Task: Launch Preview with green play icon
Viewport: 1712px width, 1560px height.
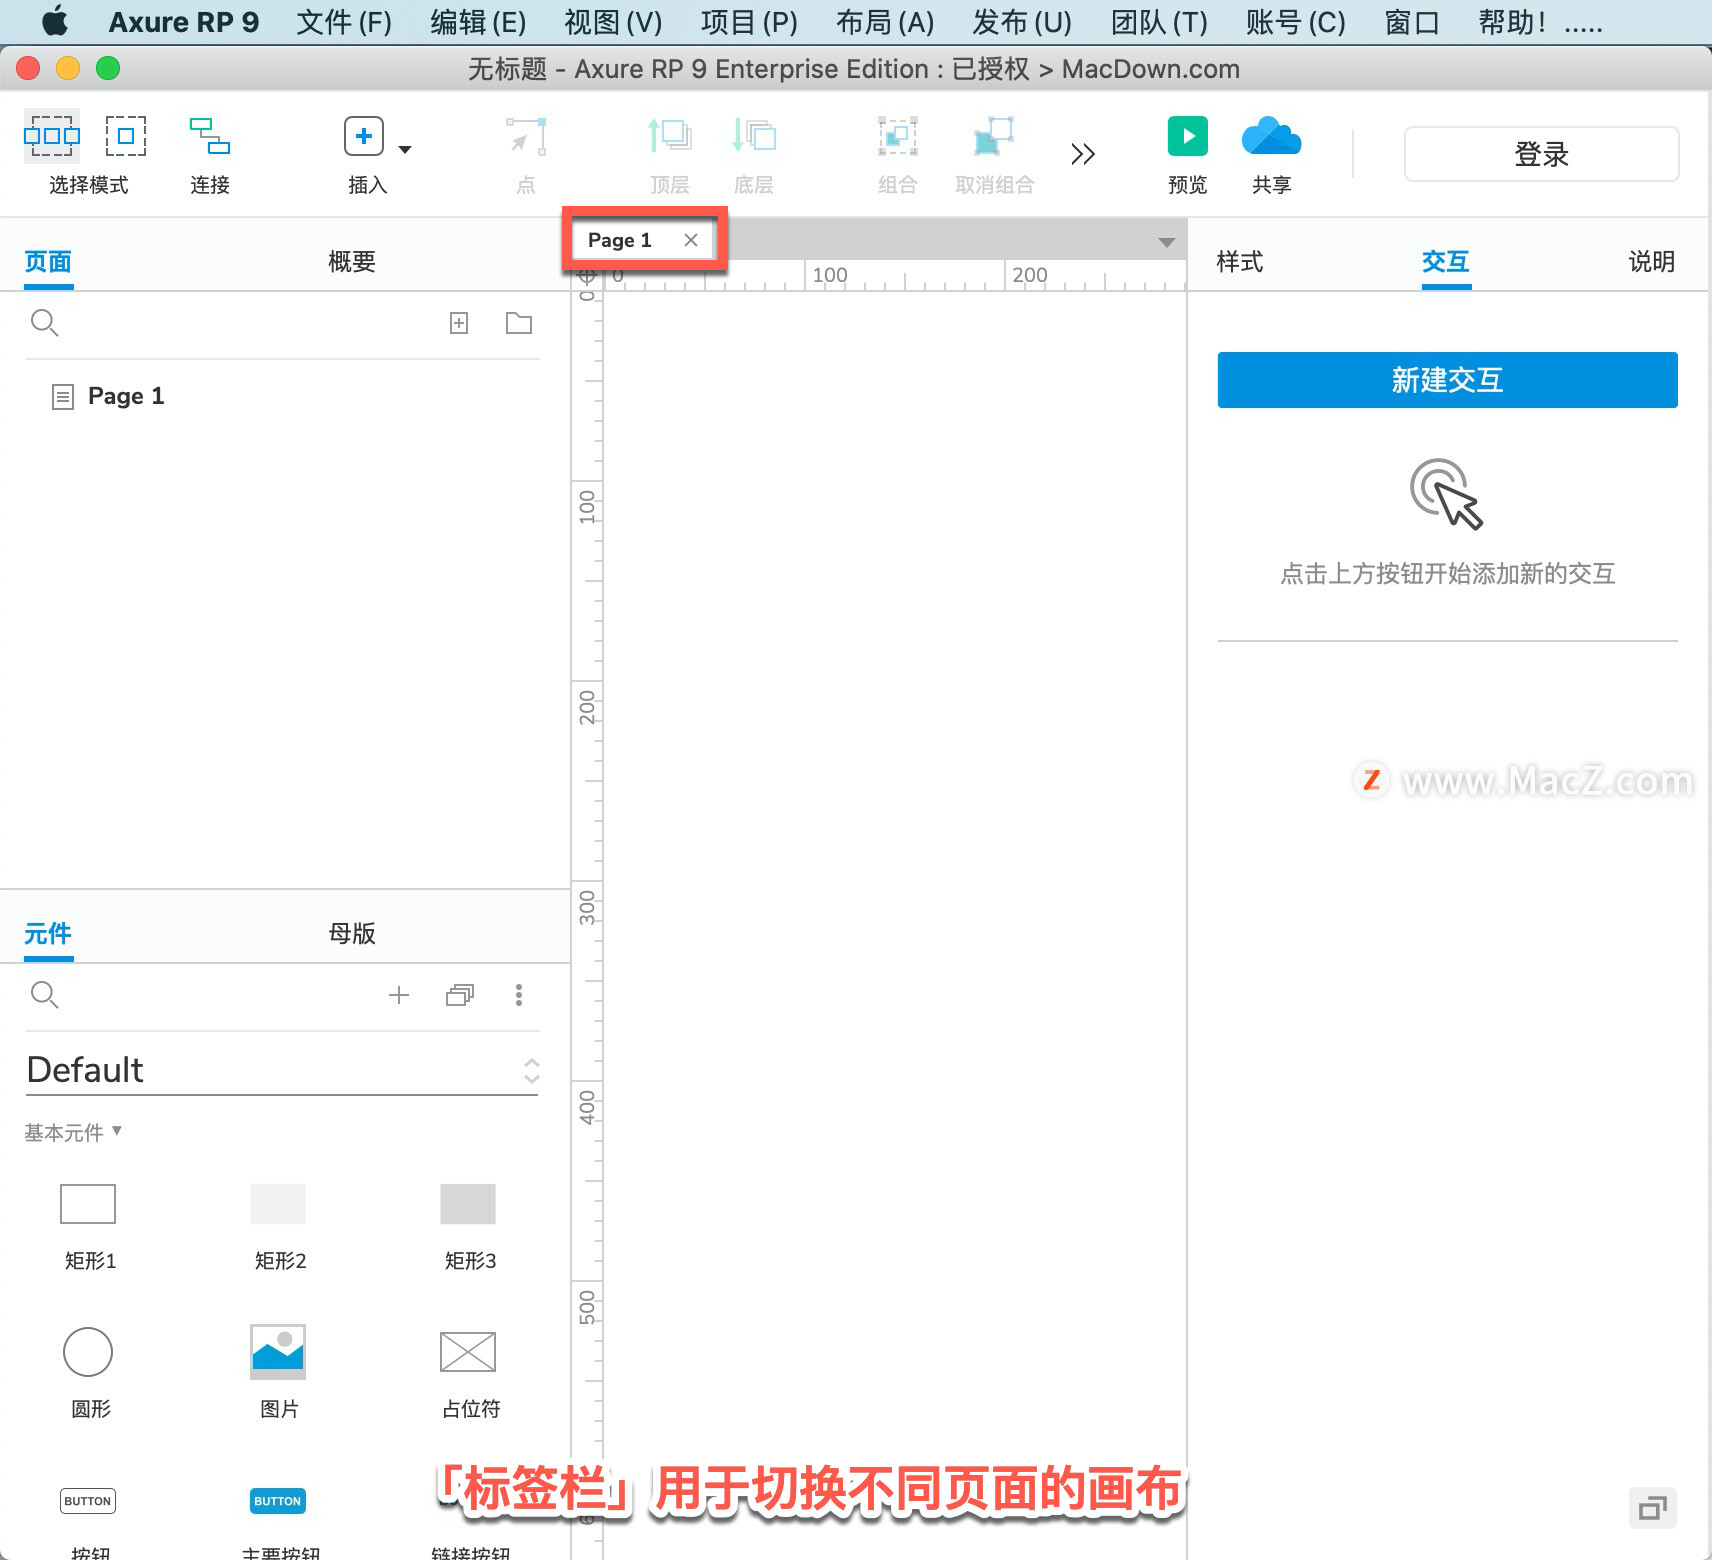Action: click(x=1188, y=136)
